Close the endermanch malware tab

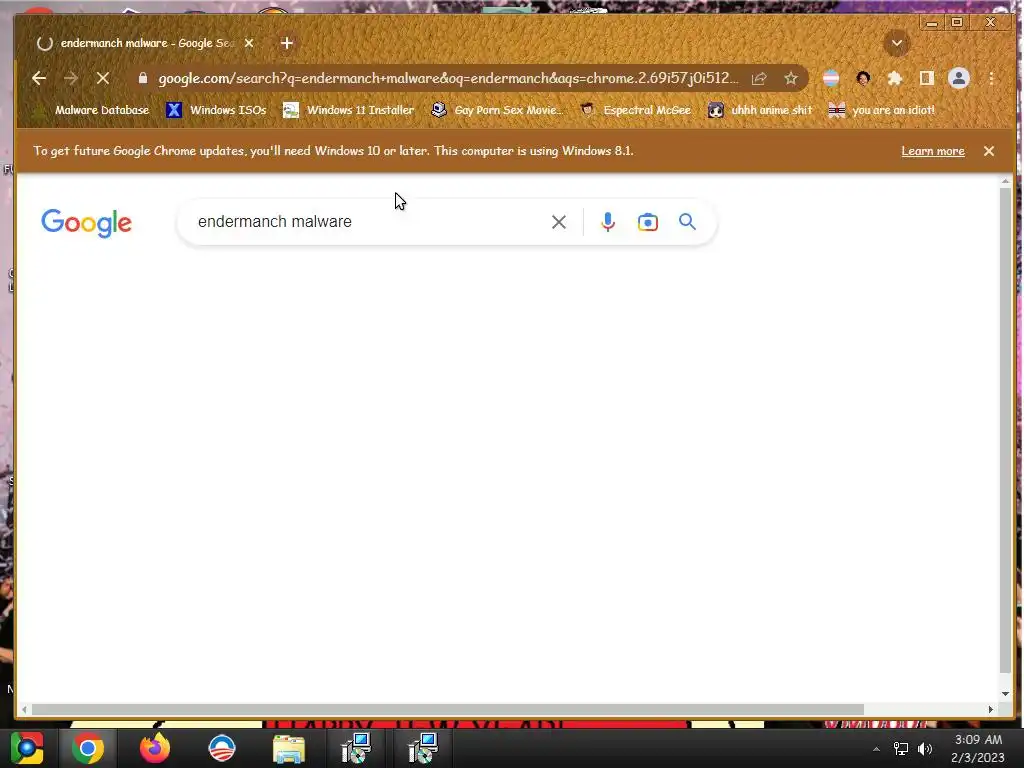point(249,43)
